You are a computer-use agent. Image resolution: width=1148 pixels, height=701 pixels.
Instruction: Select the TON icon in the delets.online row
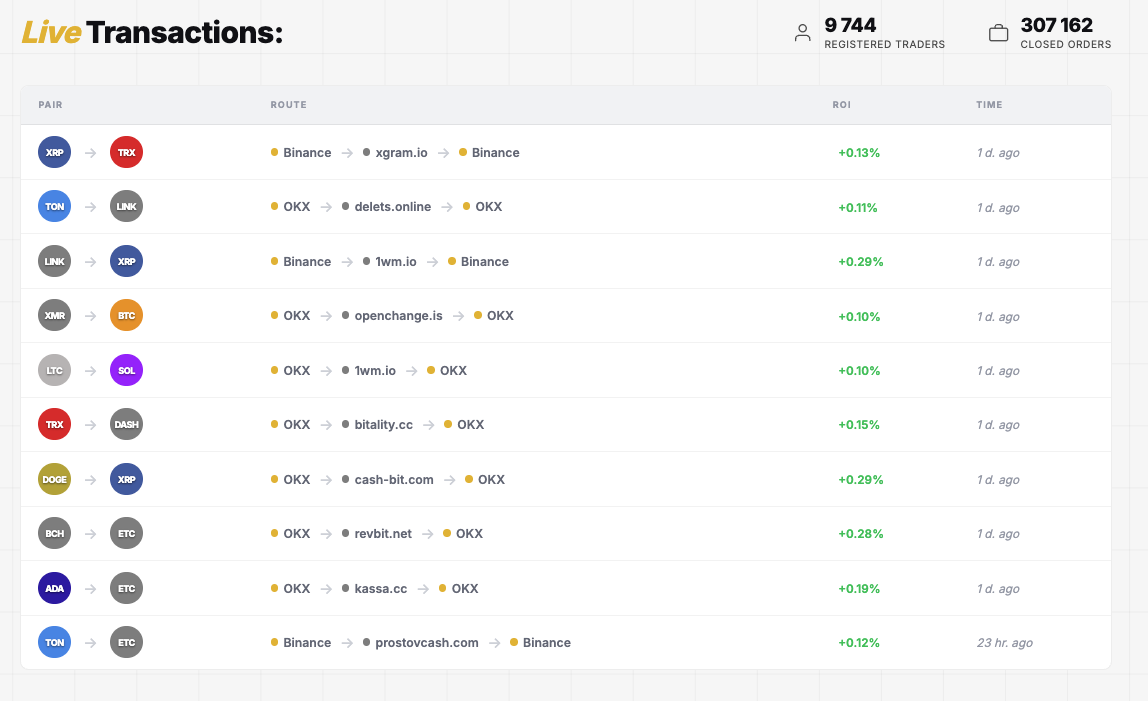point(54,207)
